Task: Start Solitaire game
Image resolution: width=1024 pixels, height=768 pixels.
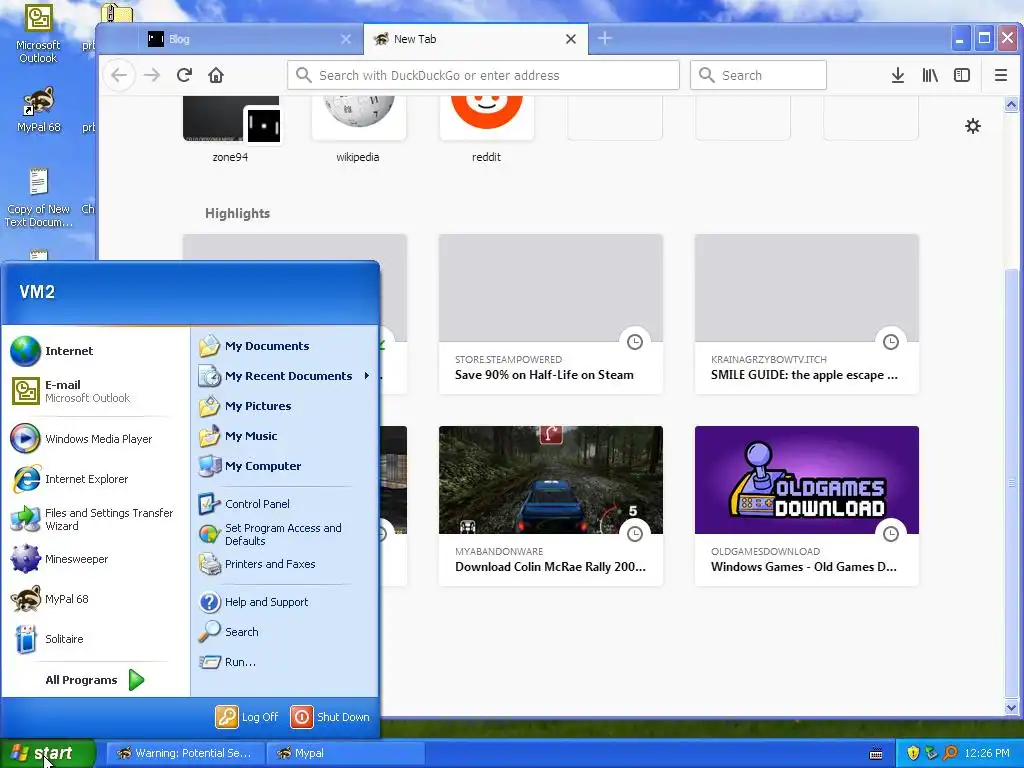Action: coord(95,639)
